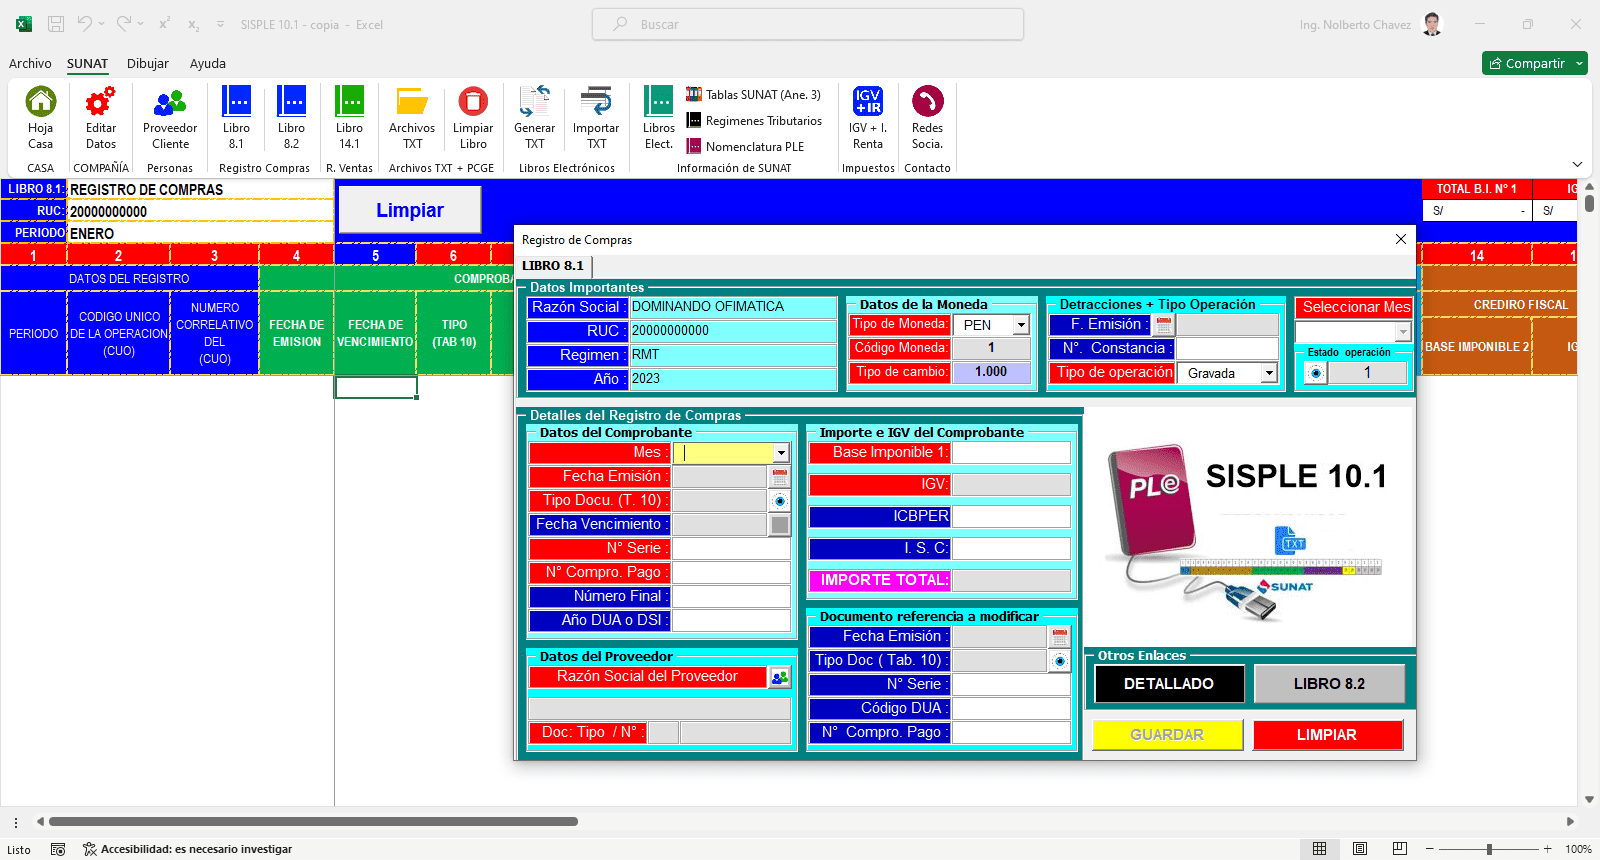Click the ICBPER input field
The height and width of the screenshot is (860, 1600).
coord(1011,517)
